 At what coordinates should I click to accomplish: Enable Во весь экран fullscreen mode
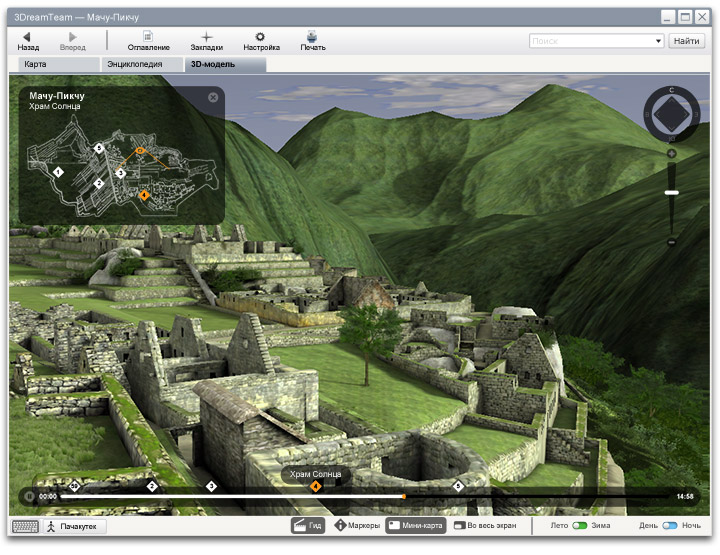pos(487,525)
